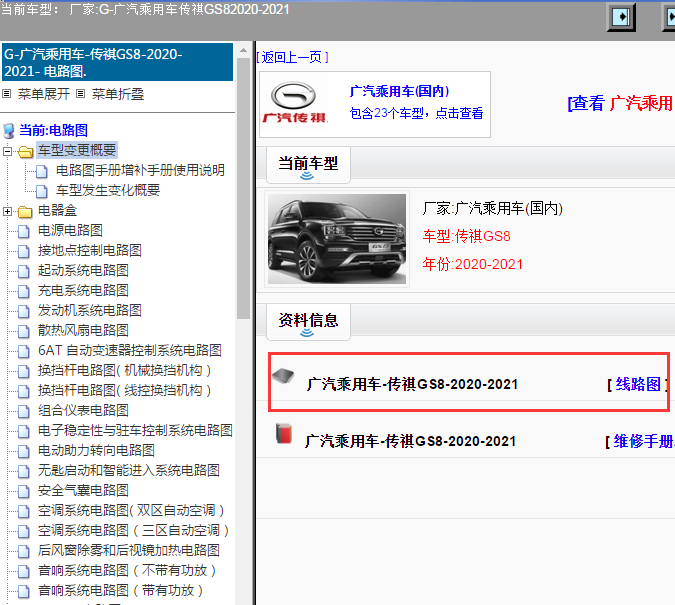
Task: Open 发动机系统电路图 tree item
Action: (90, 310)
